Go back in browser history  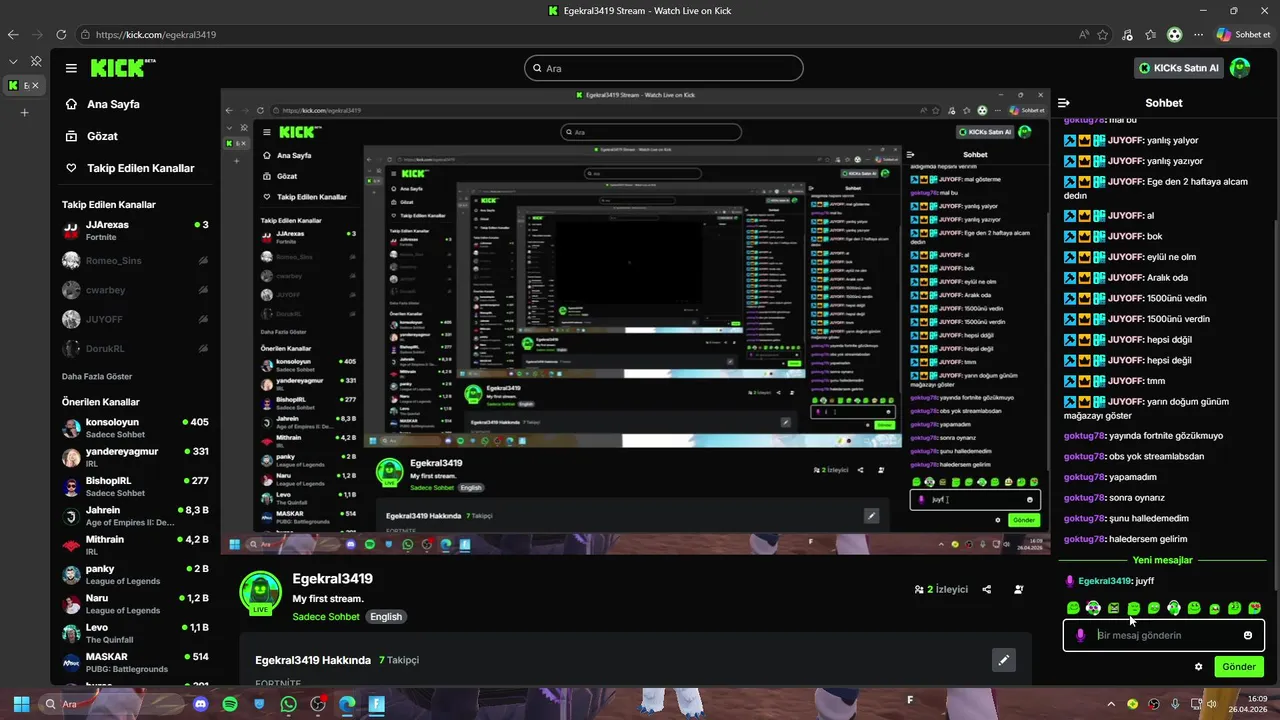(x=13, y=34)
